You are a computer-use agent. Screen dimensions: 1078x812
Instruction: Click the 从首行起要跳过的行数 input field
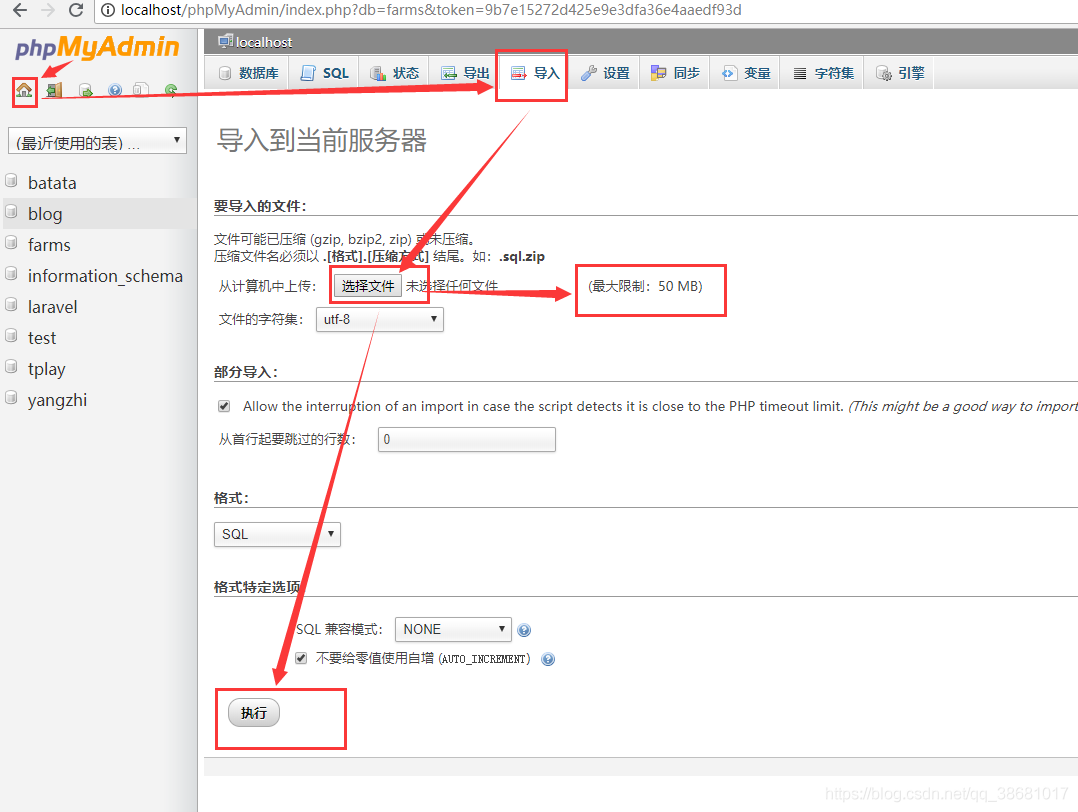pyautogui.click(x=467, y=439)
